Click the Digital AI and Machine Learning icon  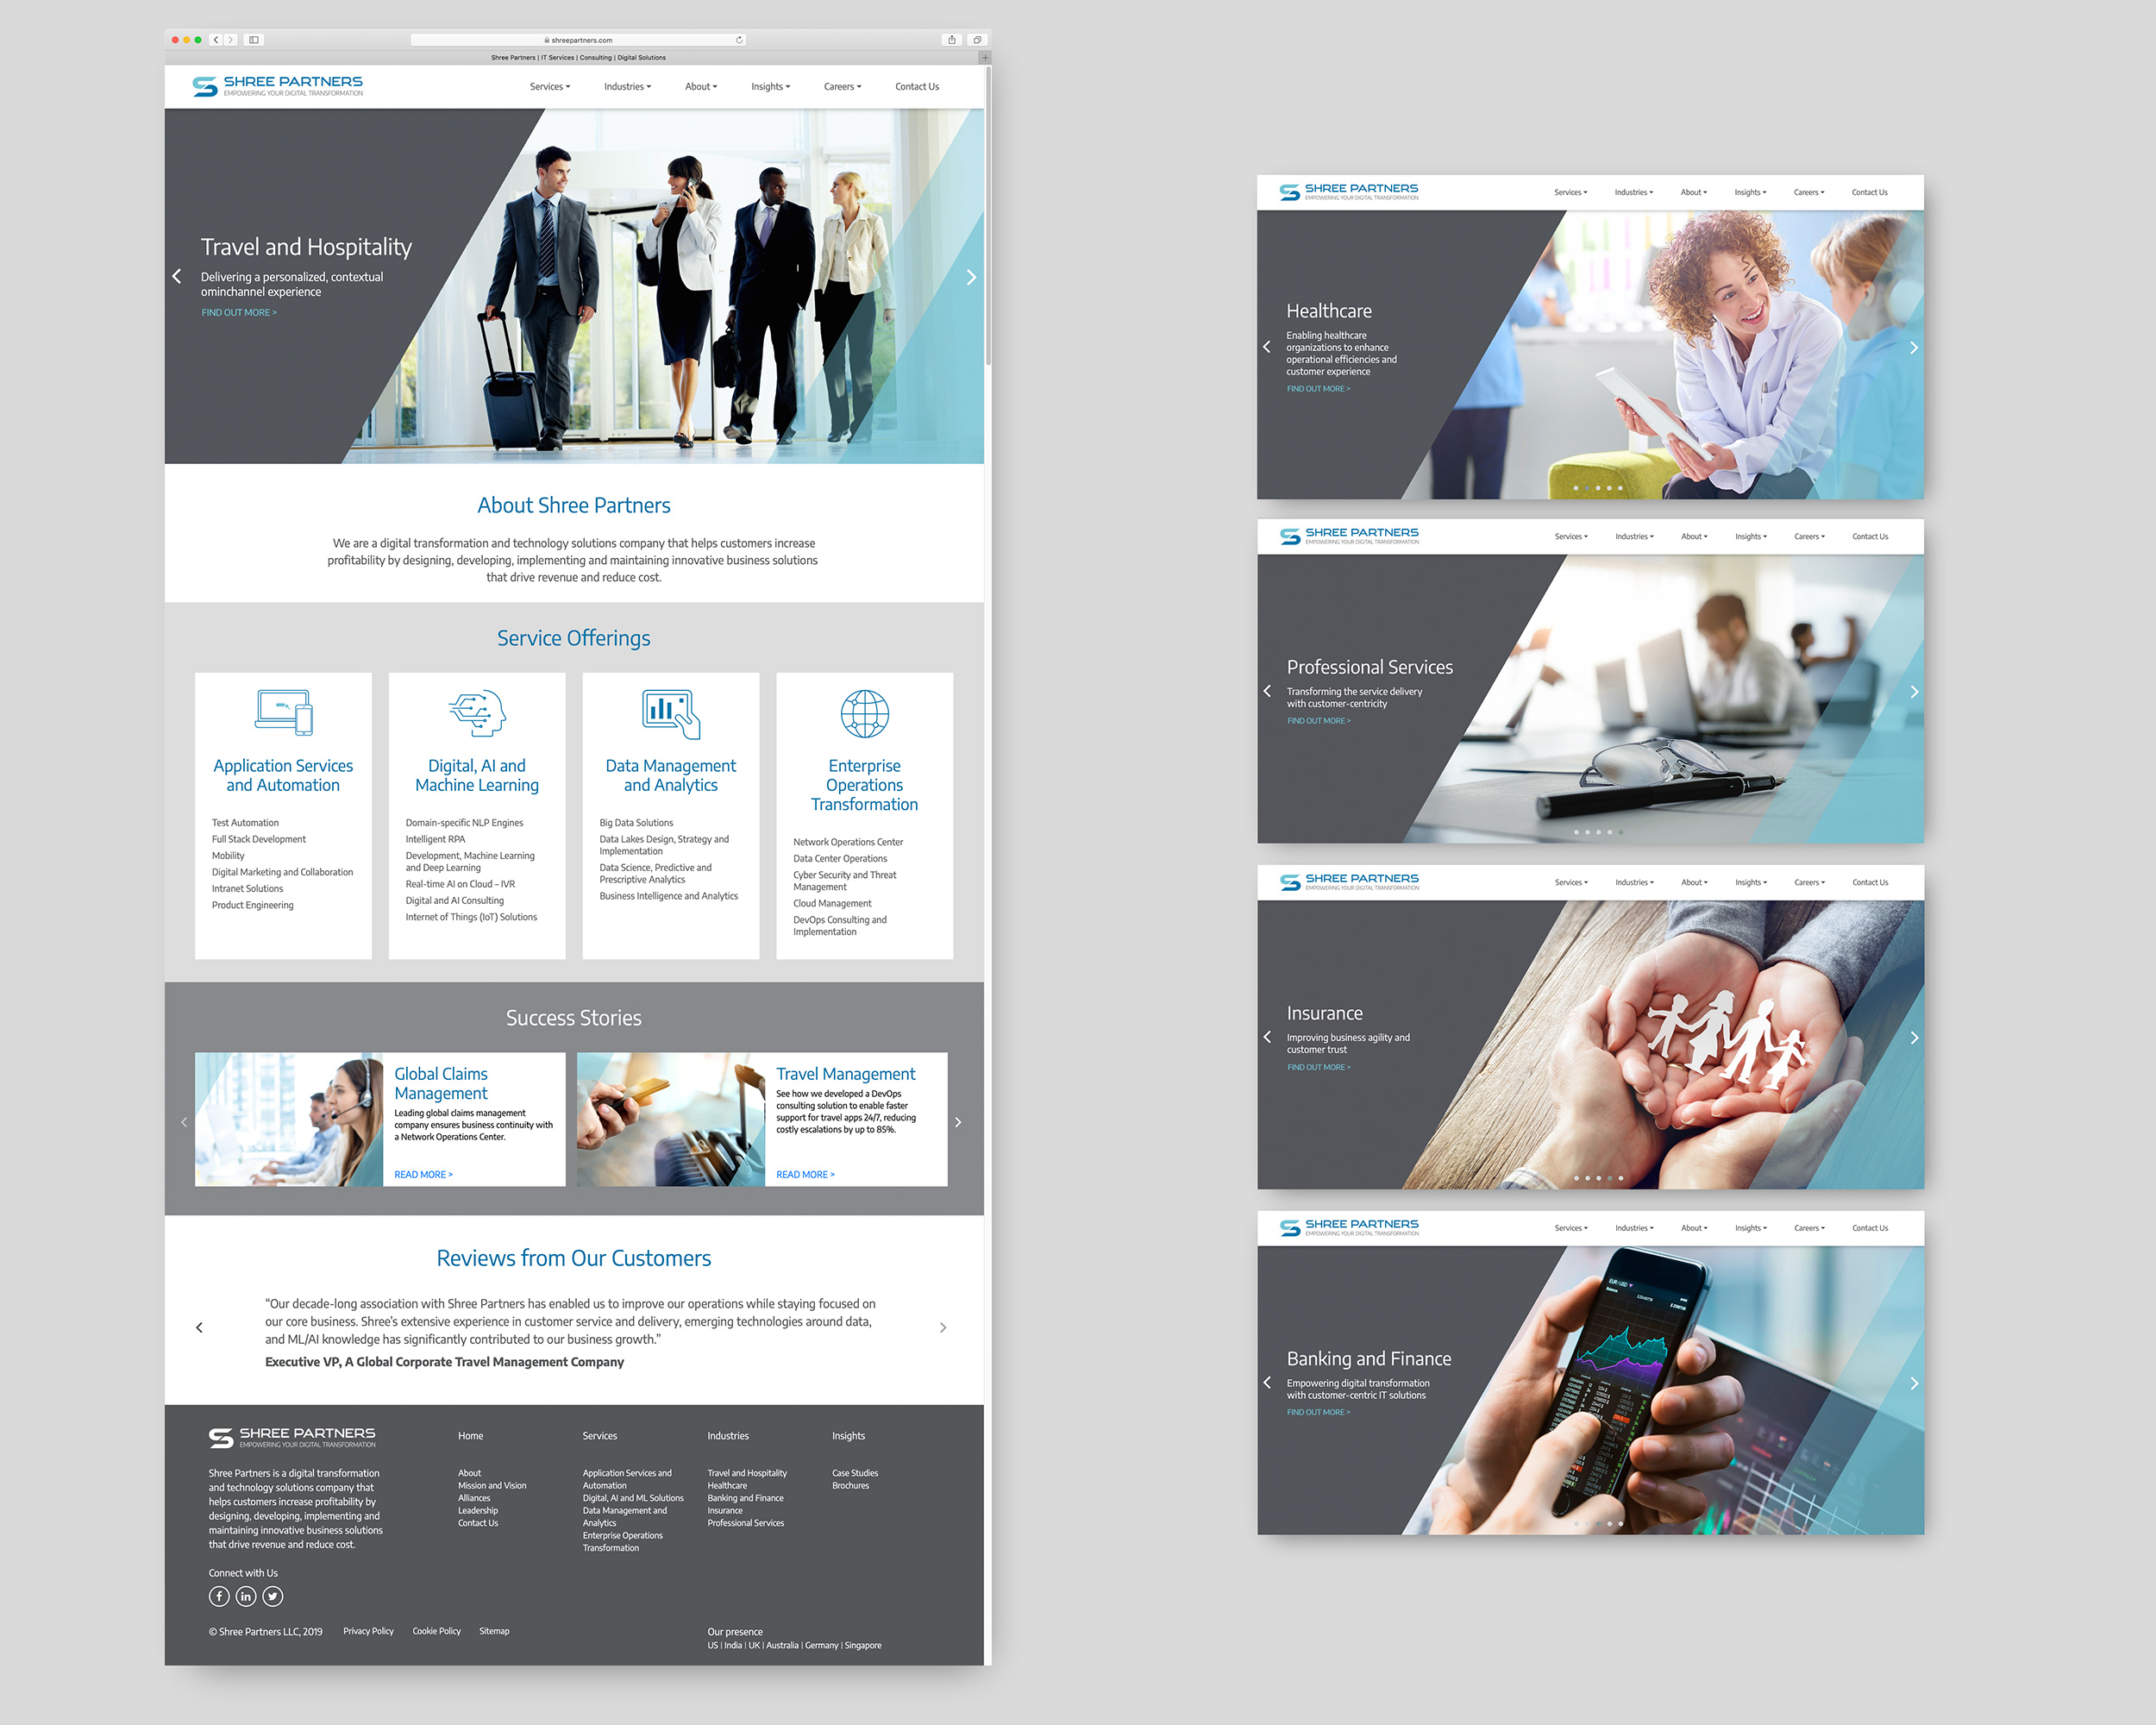tap(477, 709)
